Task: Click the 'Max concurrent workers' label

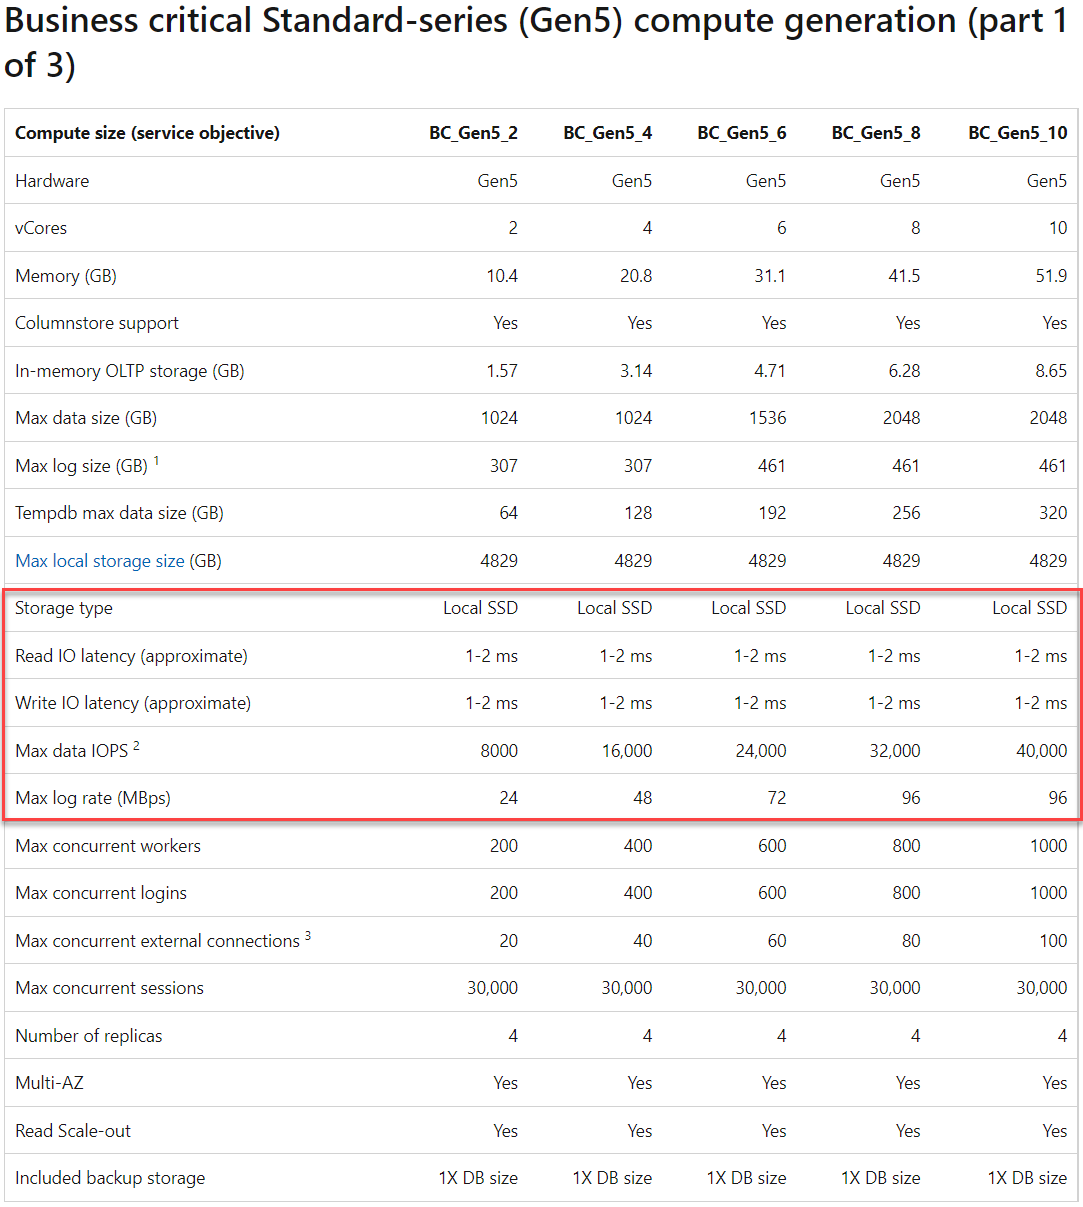Action: [108, 846]
